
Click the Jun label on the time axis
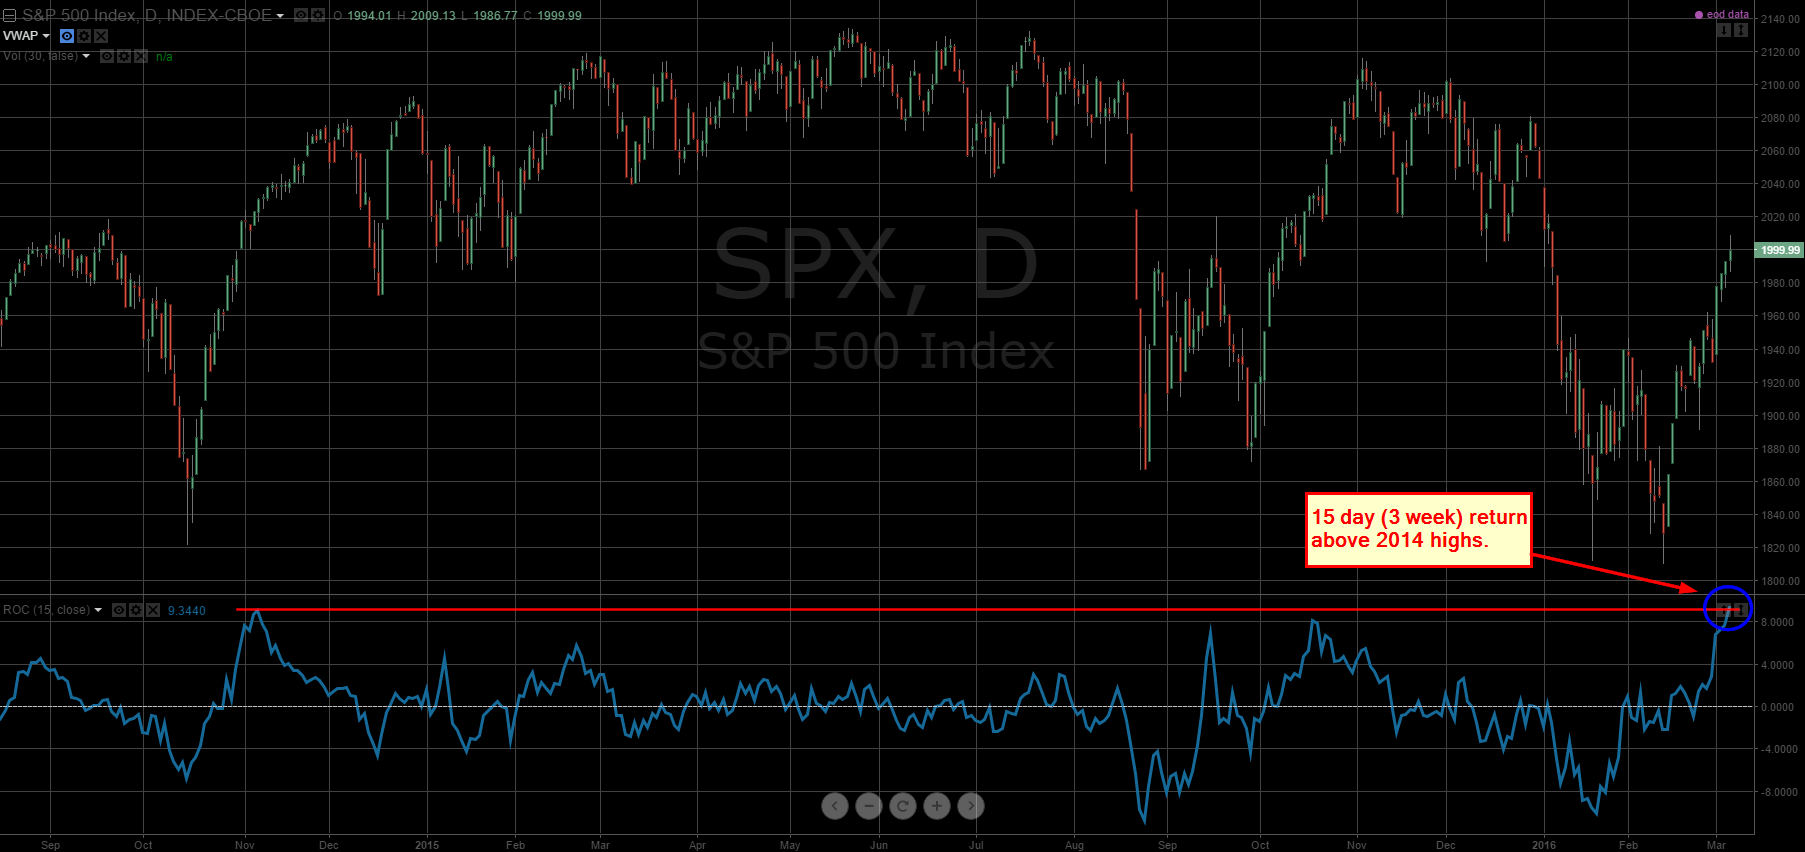click(x=879, y=845)
